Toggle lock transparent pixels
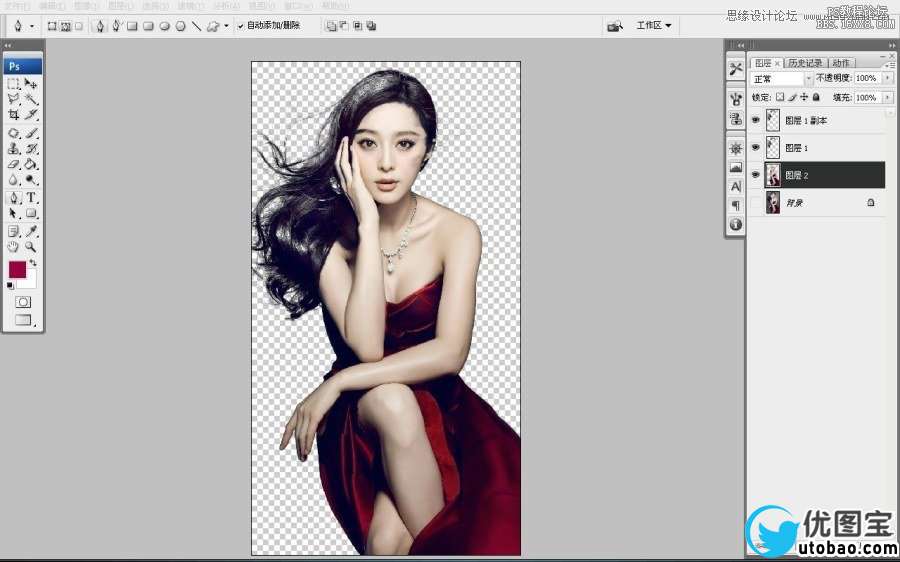This screenshot has height=562, width=900. pyautogui.click(x=780, y=98)
